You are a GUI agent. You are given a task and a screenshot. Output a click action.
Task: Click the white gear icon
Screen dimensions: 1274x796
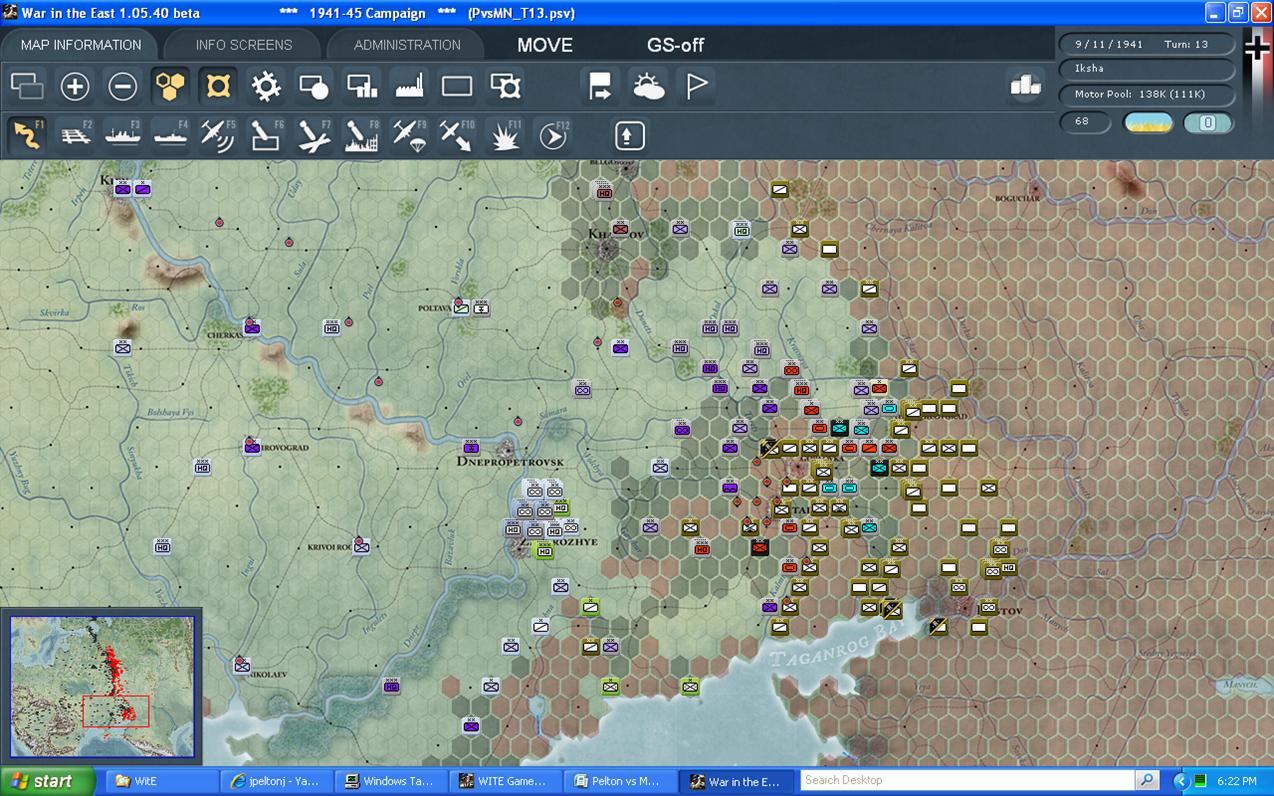266,87
